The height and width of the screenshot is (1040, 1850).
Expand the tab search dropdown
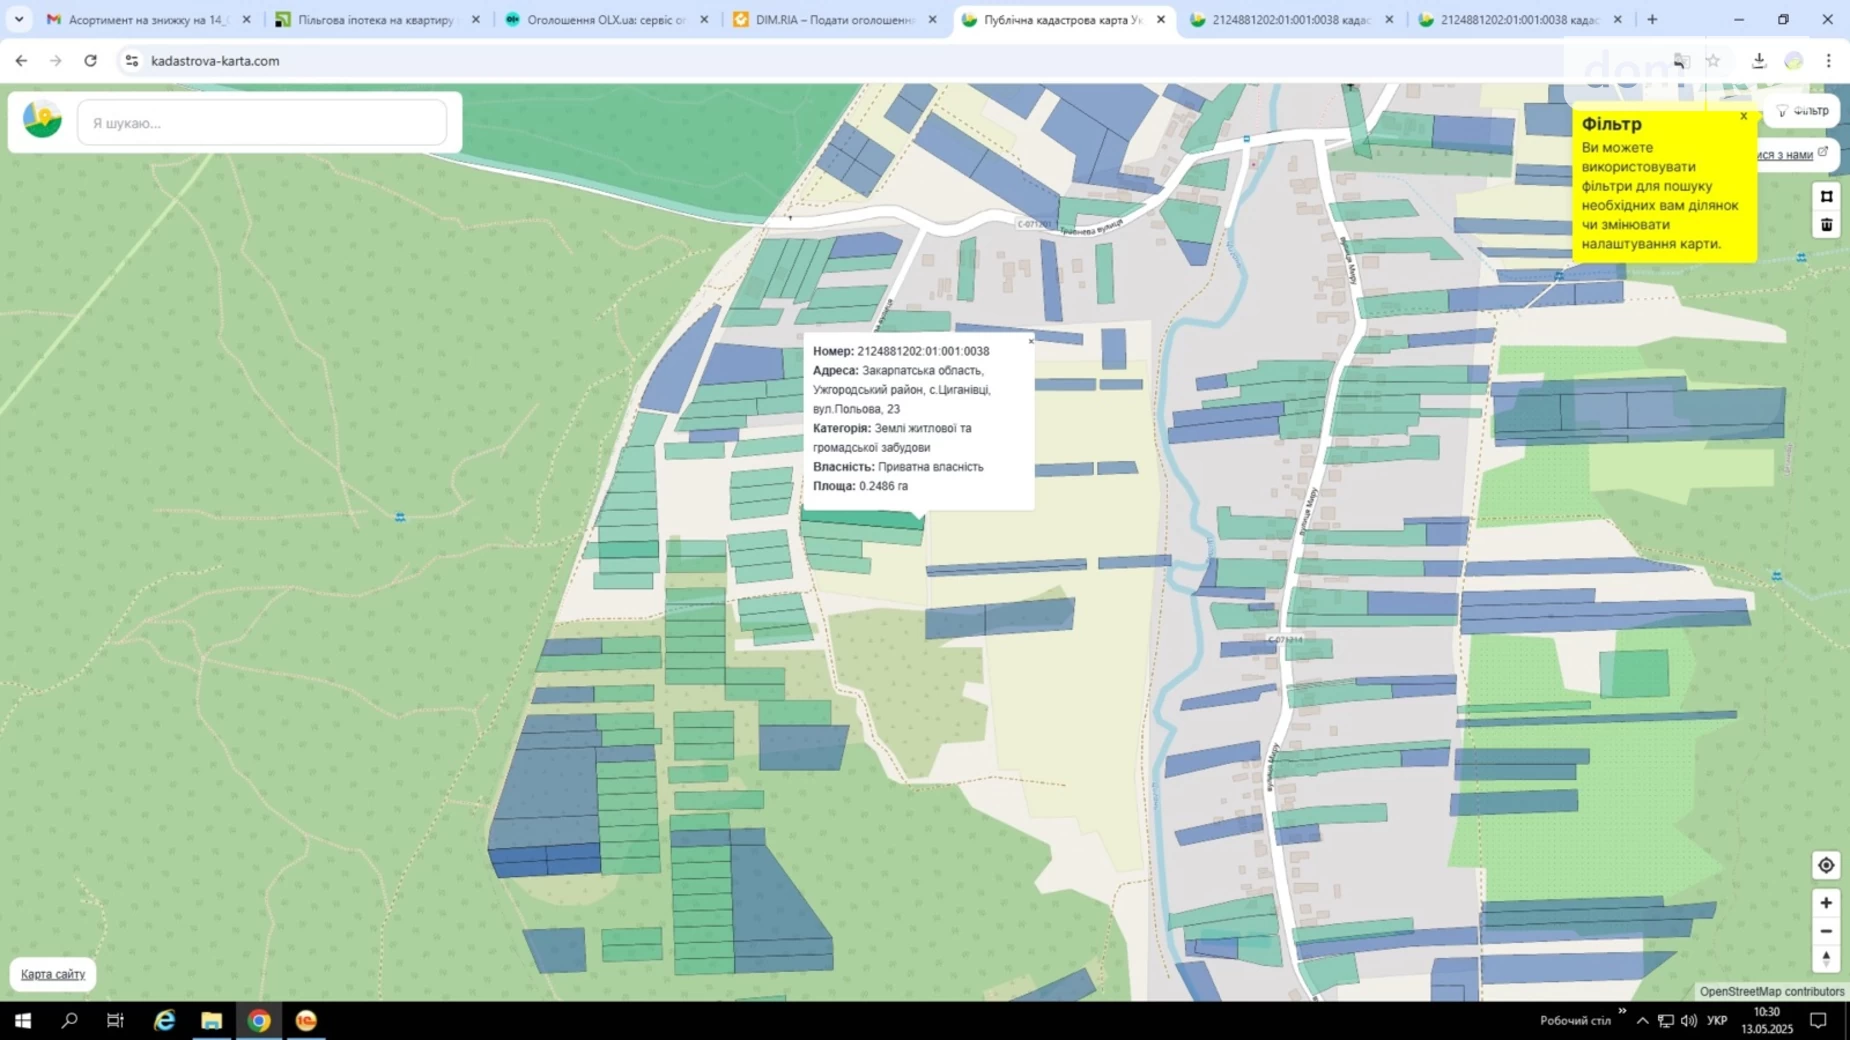[x=18, y=19]
